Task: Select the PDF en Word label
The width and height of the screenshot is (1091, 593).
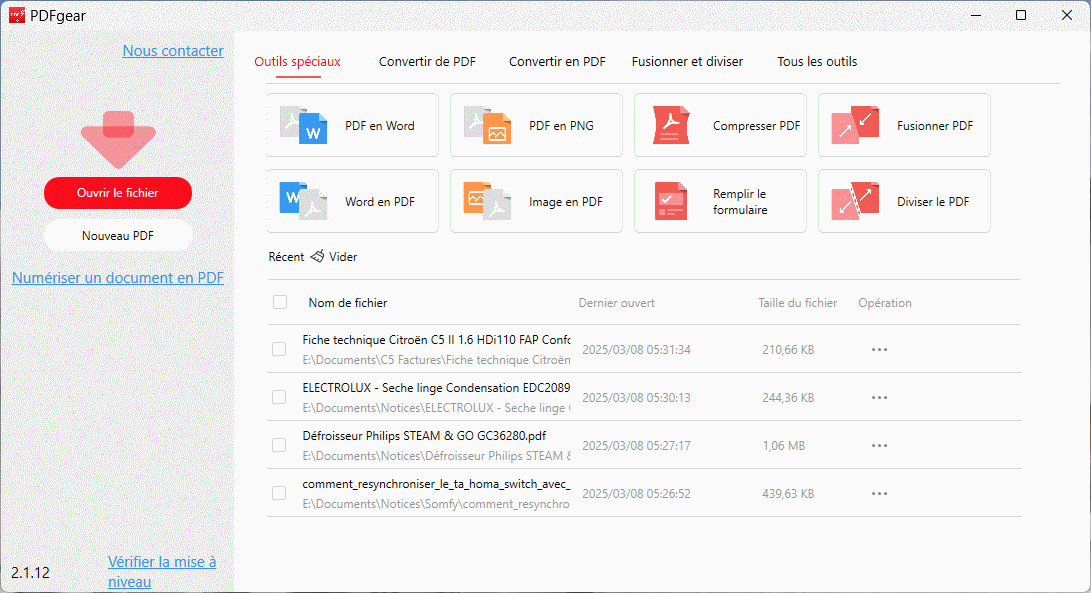Action: pos(380,126)
